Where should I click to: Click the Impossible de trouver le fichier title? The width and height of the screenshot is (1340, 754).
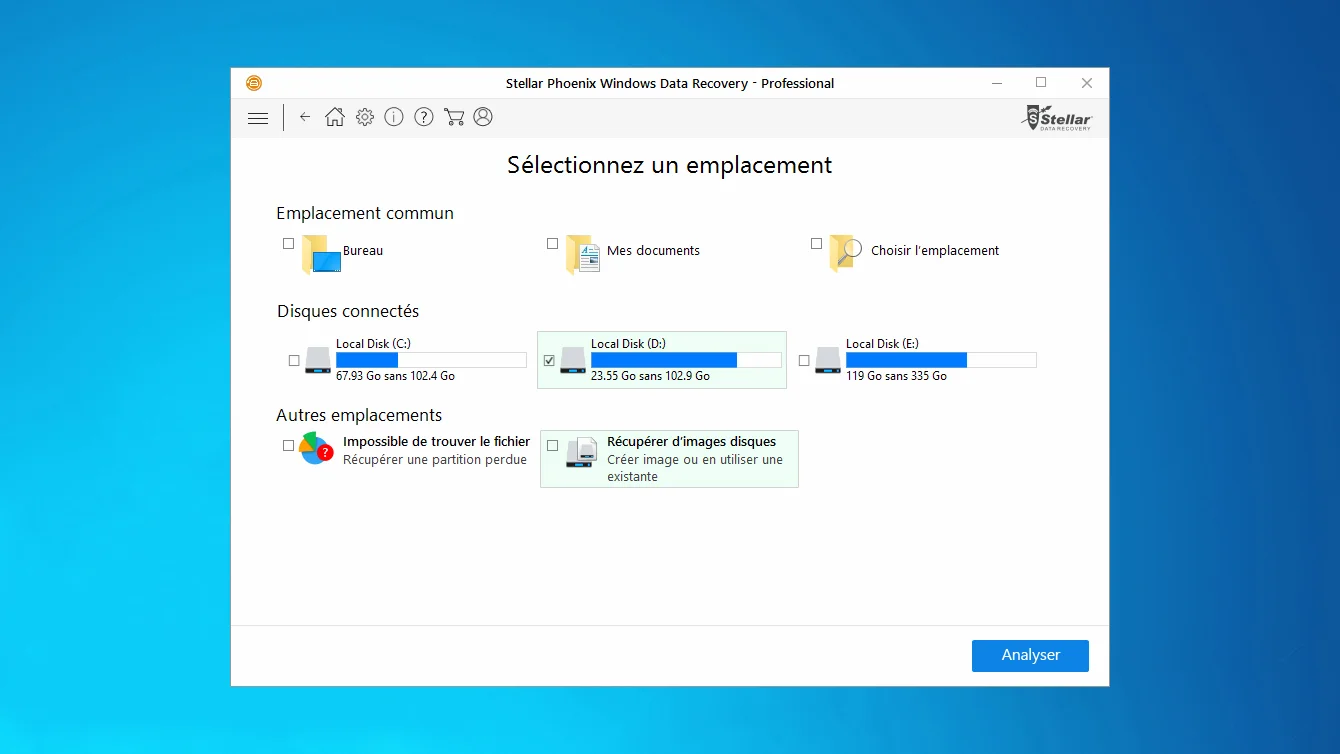click(436, 441)
